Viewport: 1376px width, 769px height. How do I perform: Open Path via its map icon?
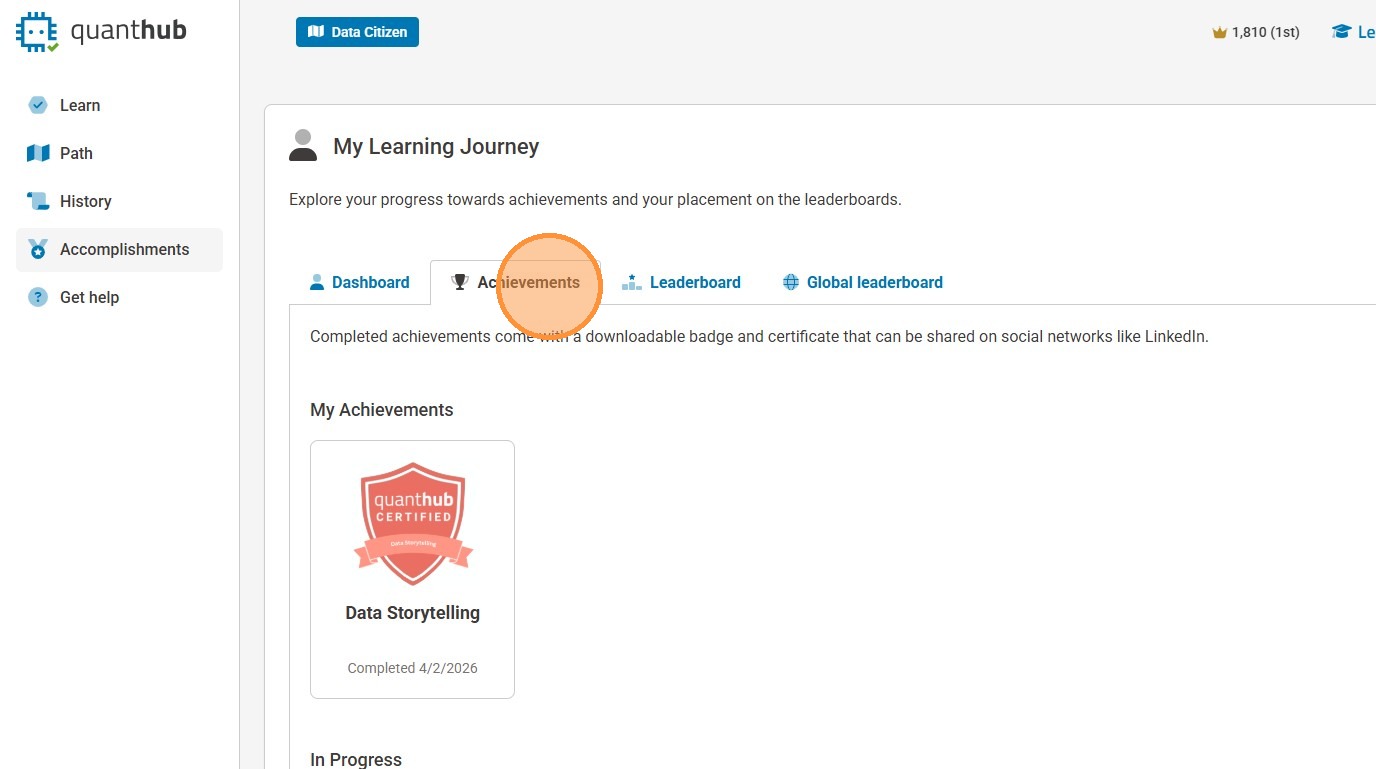point(38,153)
